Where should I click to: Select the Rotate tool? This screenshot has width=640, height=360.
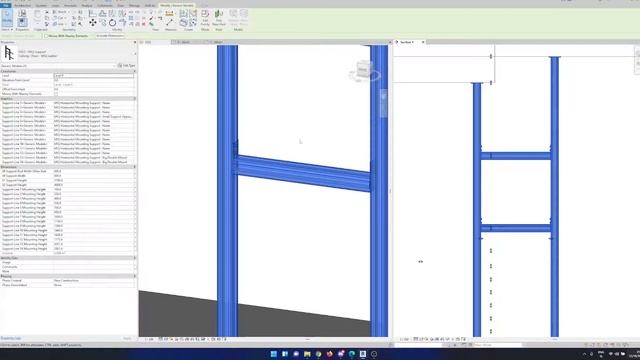point(112,23)
